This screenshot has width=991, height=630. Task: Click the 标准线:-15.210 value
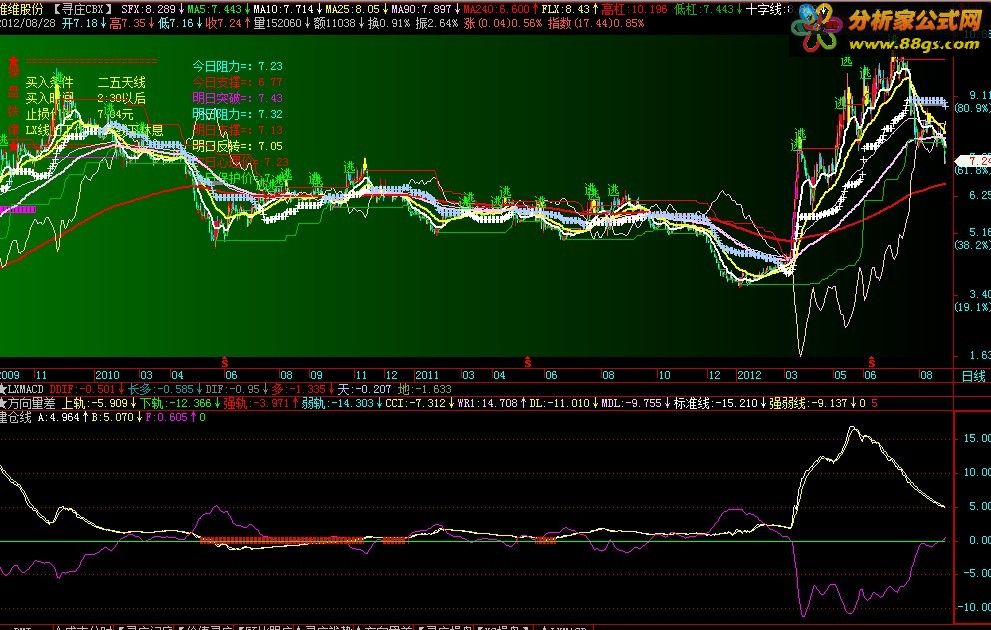click(x=714, y=403)
